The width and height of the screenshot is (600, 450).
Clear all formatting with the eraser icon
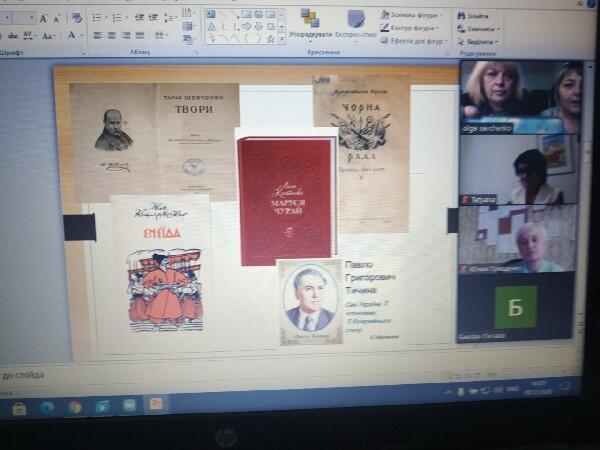(77, 18)
